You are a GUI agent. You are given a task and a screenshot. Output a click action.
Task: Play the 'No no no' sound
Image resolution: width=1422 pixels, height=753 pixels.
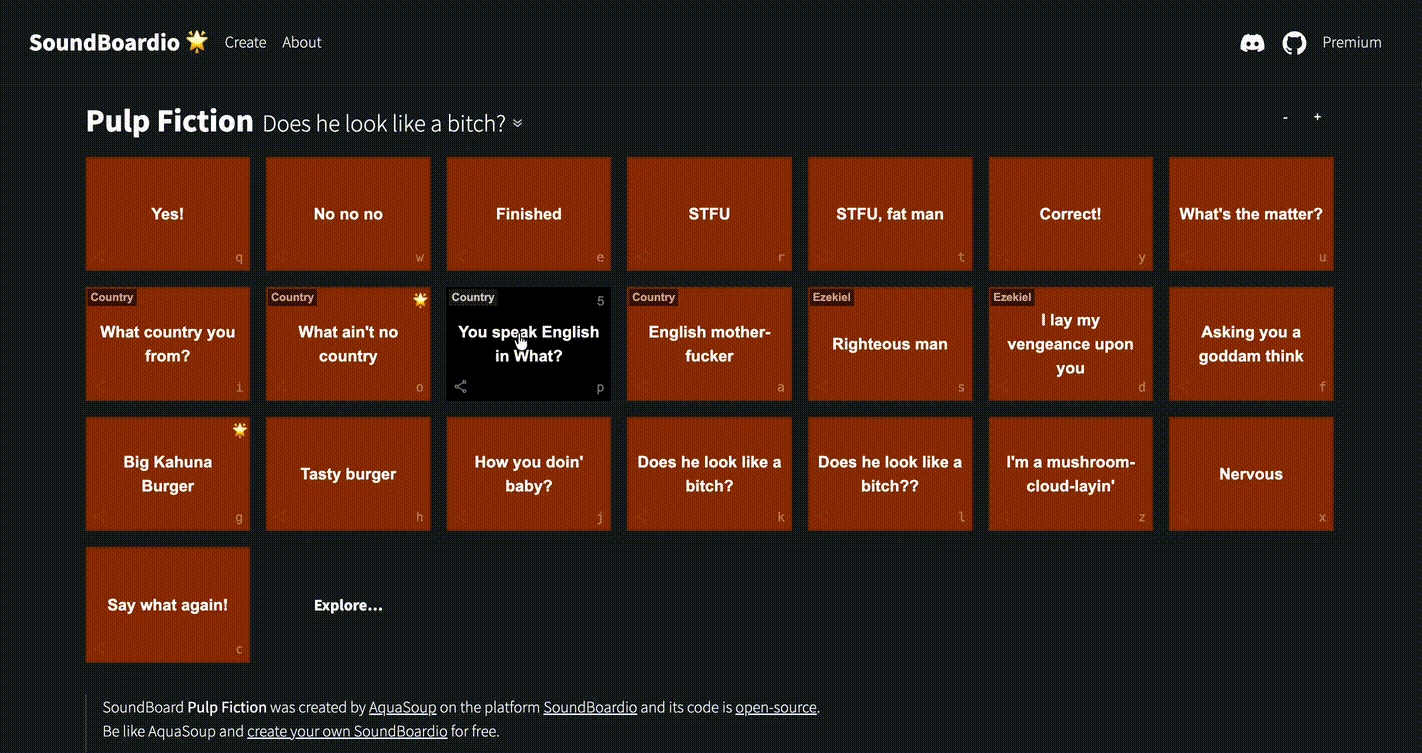click(348, 214)
